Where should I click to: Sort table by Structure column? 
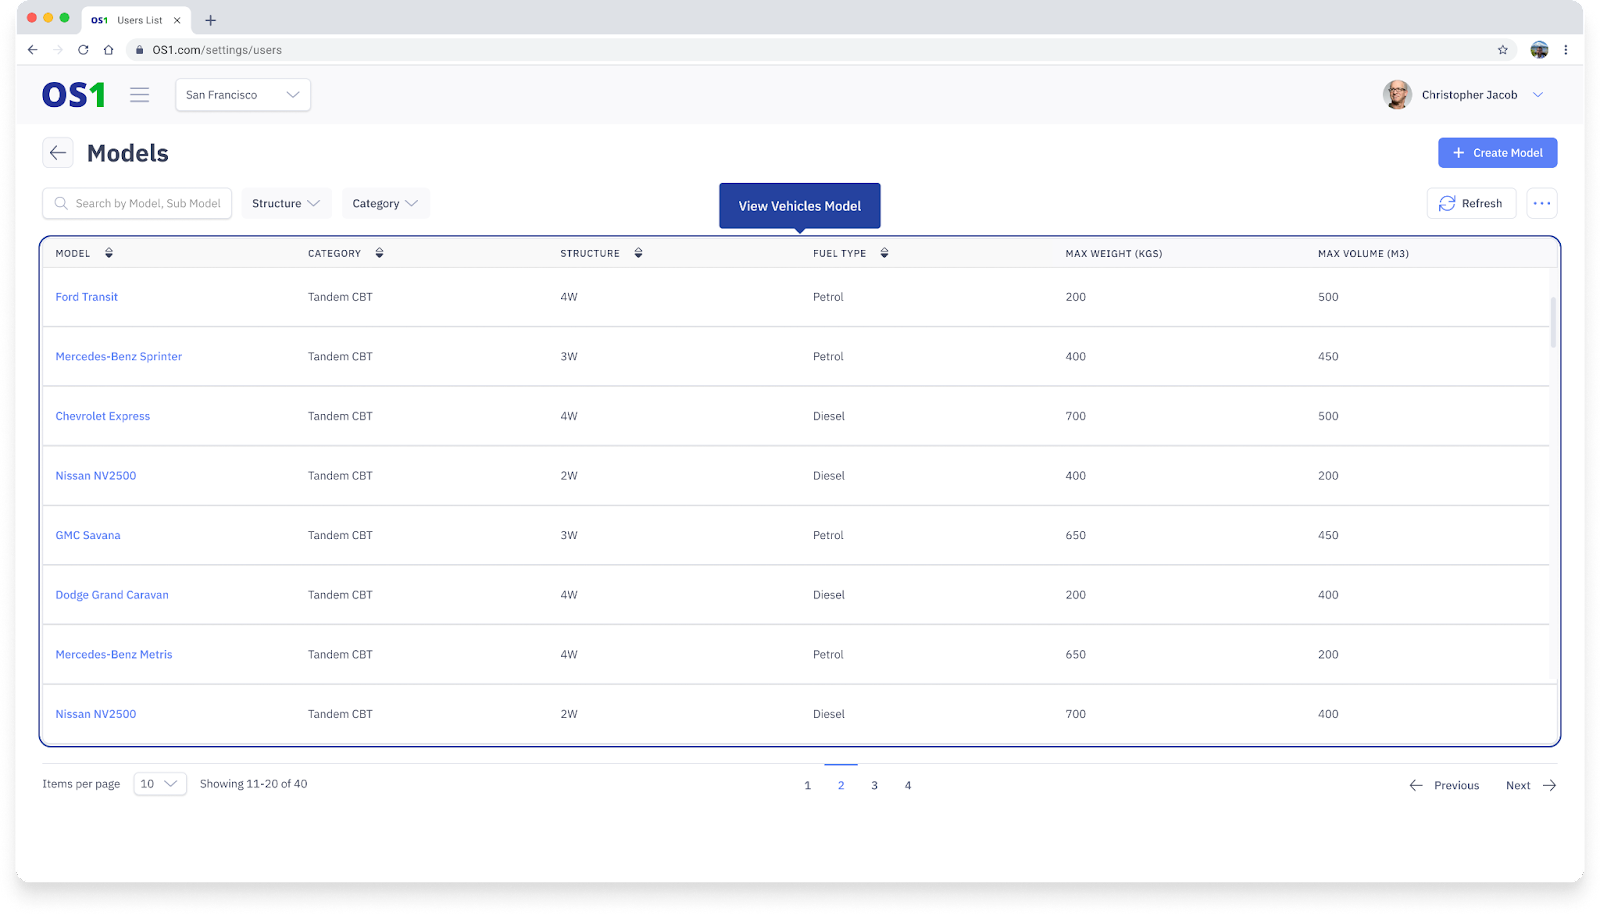coord(638,253)
